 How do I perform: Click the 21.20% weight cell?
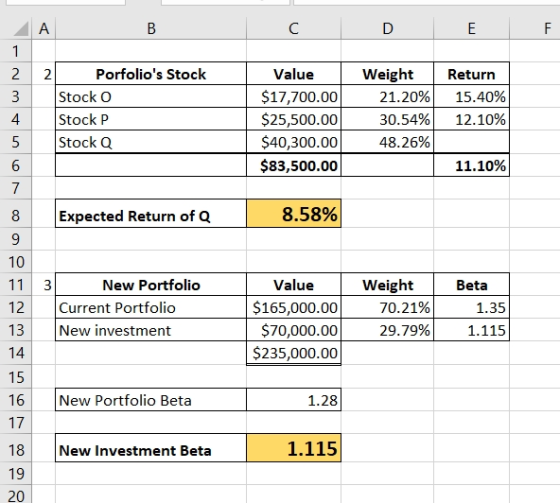(x=388, y=96)
